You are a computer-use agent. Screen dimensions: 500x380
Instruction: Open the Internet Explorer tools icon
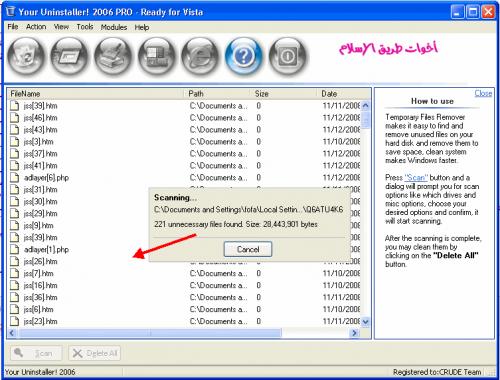[200, 56]
